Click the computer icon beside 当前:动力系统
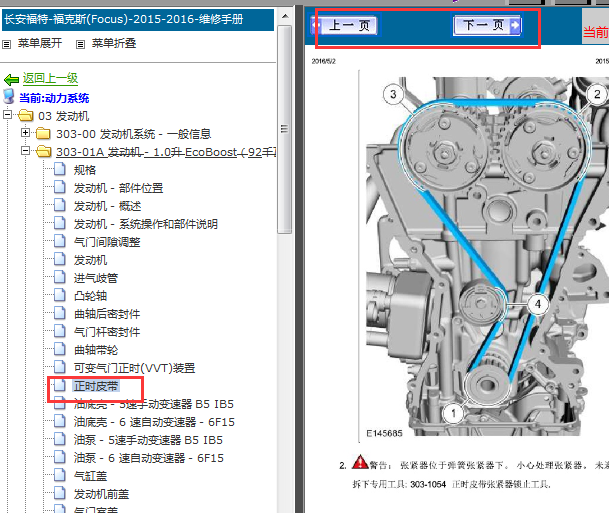This screenshot has height=513, width=609. coord(9,96)
